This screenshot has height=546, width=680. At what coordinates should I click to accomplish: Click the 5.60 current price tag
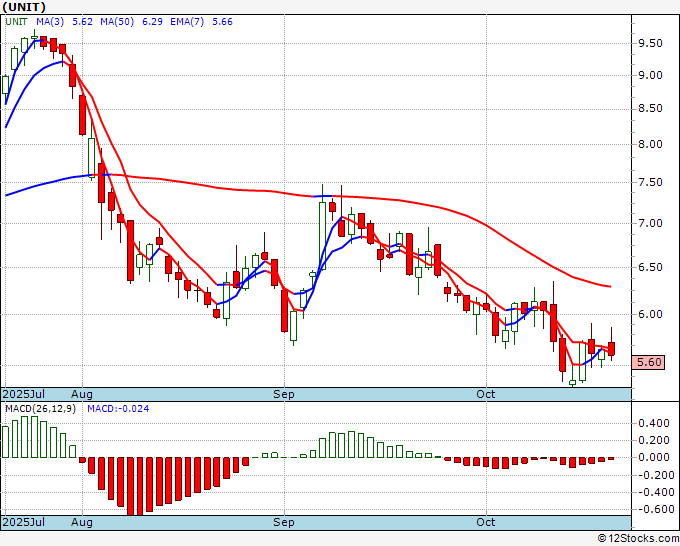tap(648, 362)
